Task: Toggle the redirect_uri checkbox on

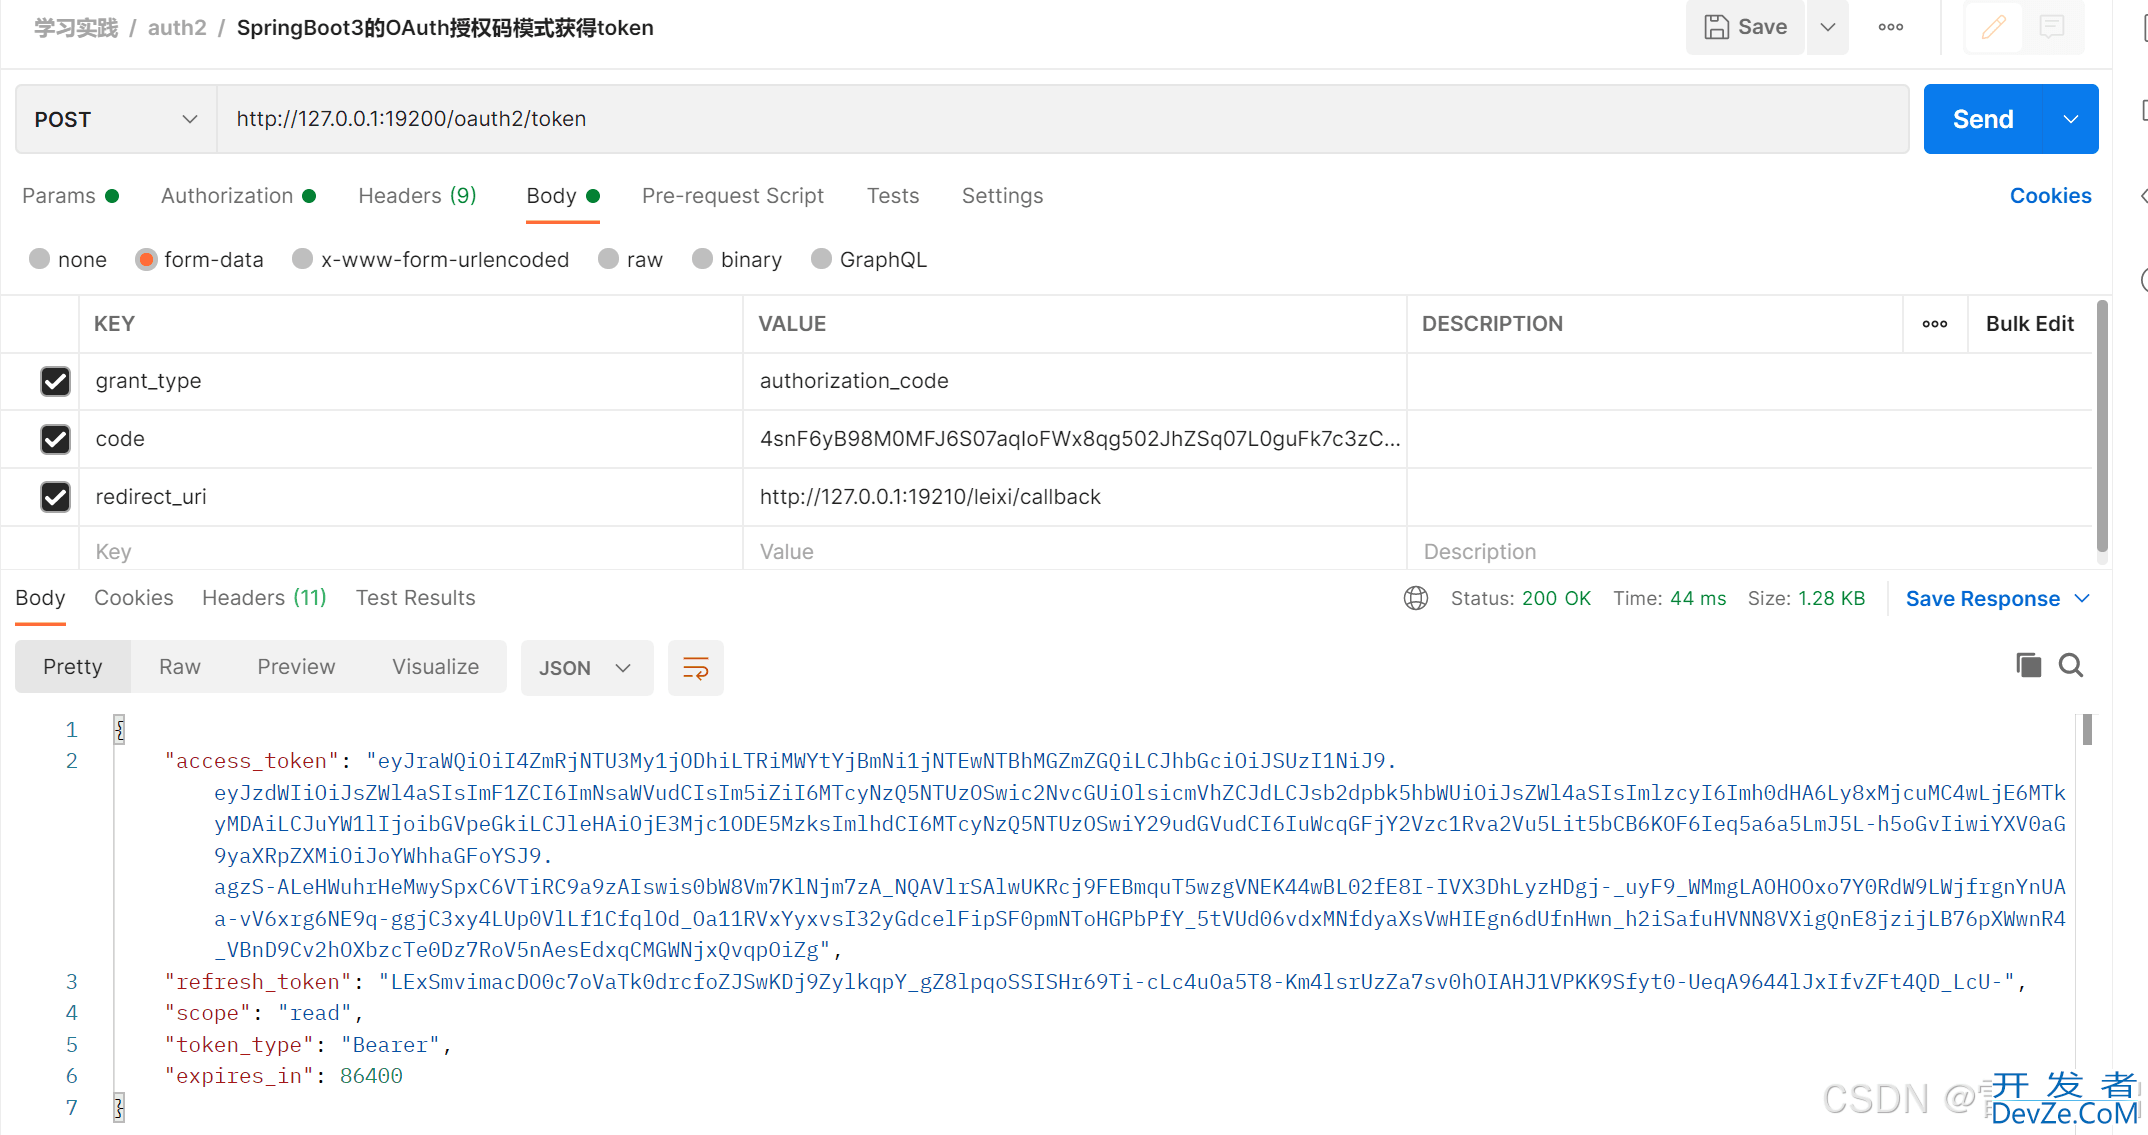Action: click(x=54, y=496)
